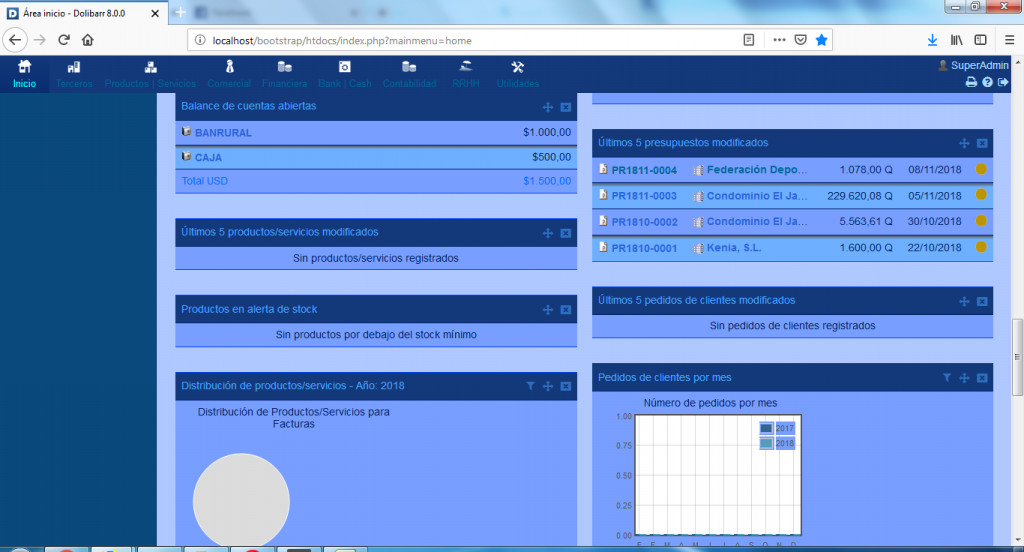Open third party Kenia, S.L.
This screenshot has height=552, width=1024.
pos(734,248)
